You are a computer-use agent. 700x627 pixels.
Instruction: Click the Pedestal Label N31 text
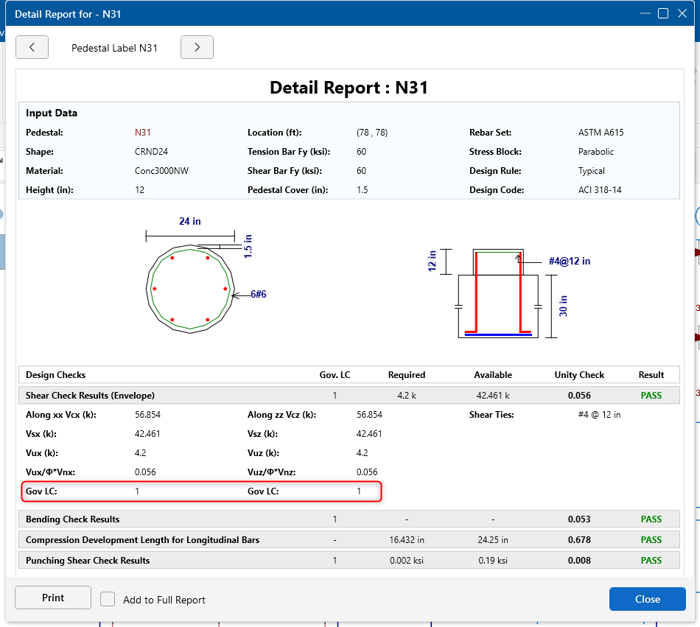coord(114,48)
